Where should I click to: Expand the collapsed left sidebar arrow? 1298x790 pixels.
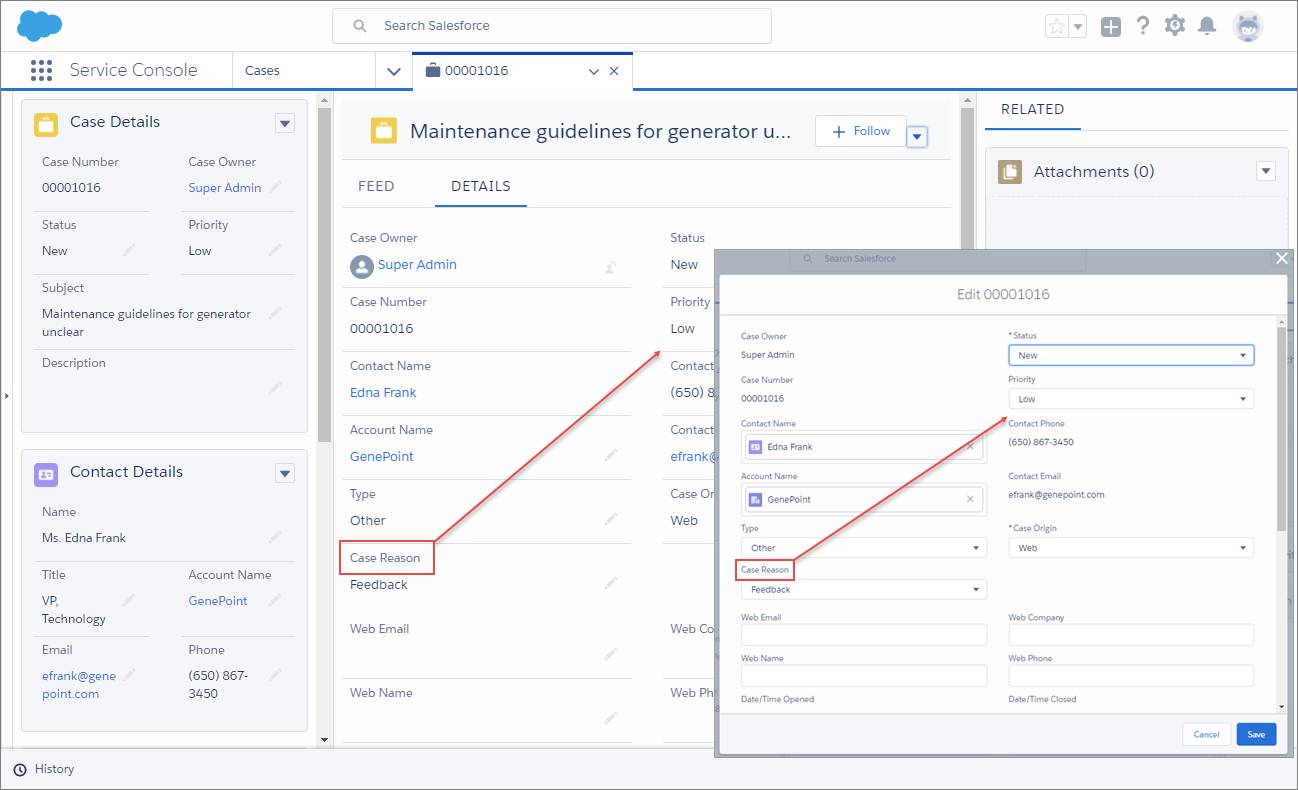(x=6, y=396)
